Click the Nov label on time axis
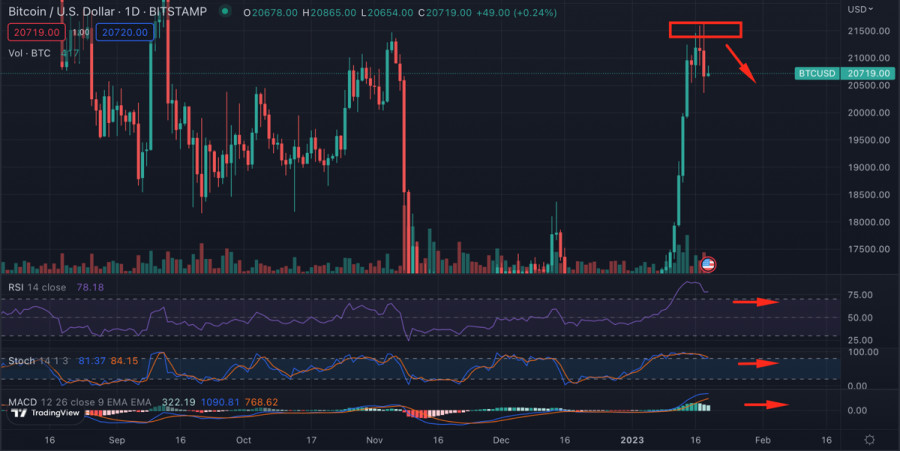Viewport: 900px width, 451px height. click(374, 440)
